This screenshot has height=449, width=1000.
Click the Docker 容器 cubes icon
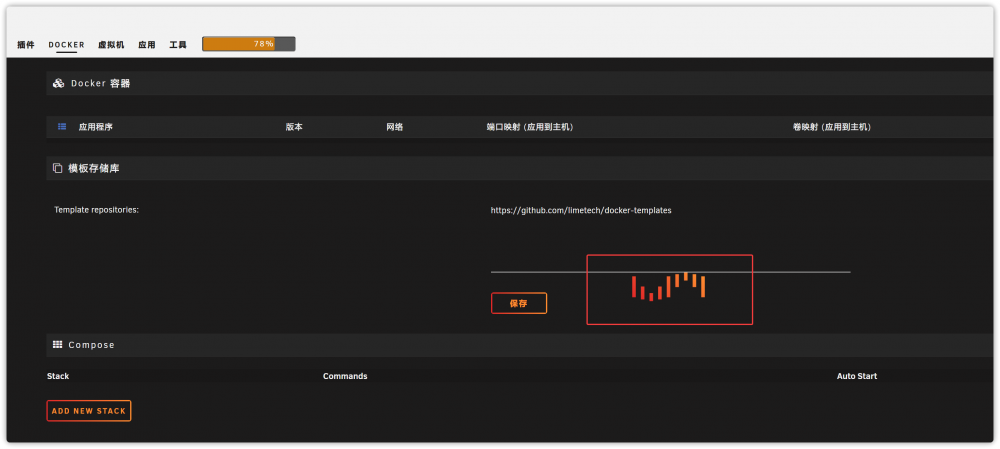tap(59, 84)
